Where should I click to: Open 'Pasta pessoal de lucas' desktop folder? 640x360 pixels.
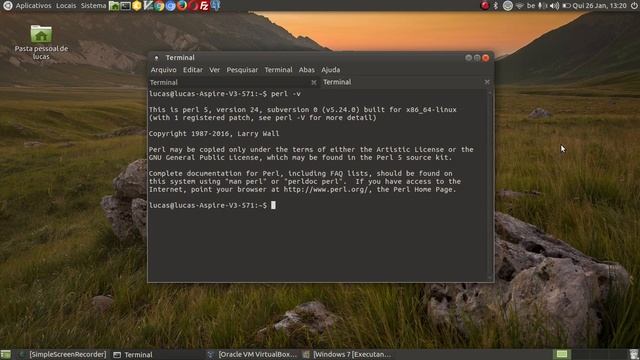click(x=41, y=42)
